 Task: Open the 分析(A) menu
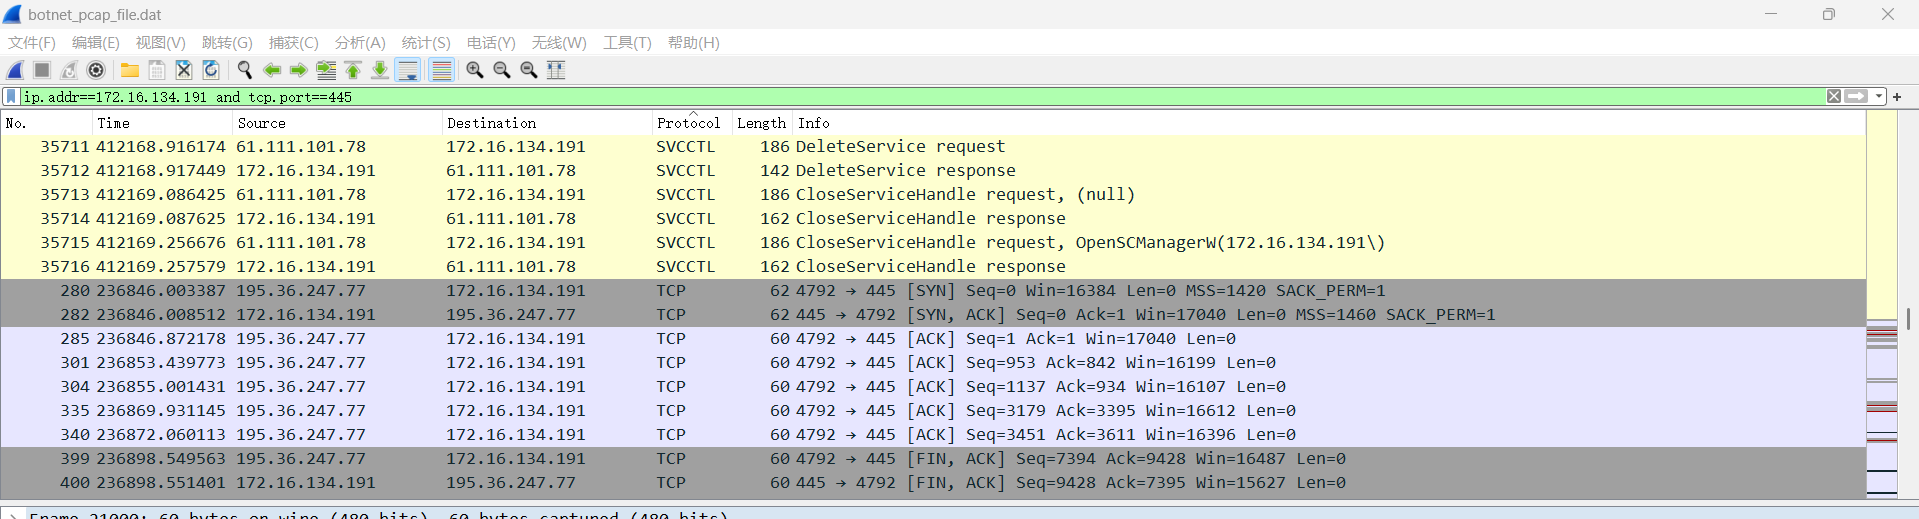point(360,43)
